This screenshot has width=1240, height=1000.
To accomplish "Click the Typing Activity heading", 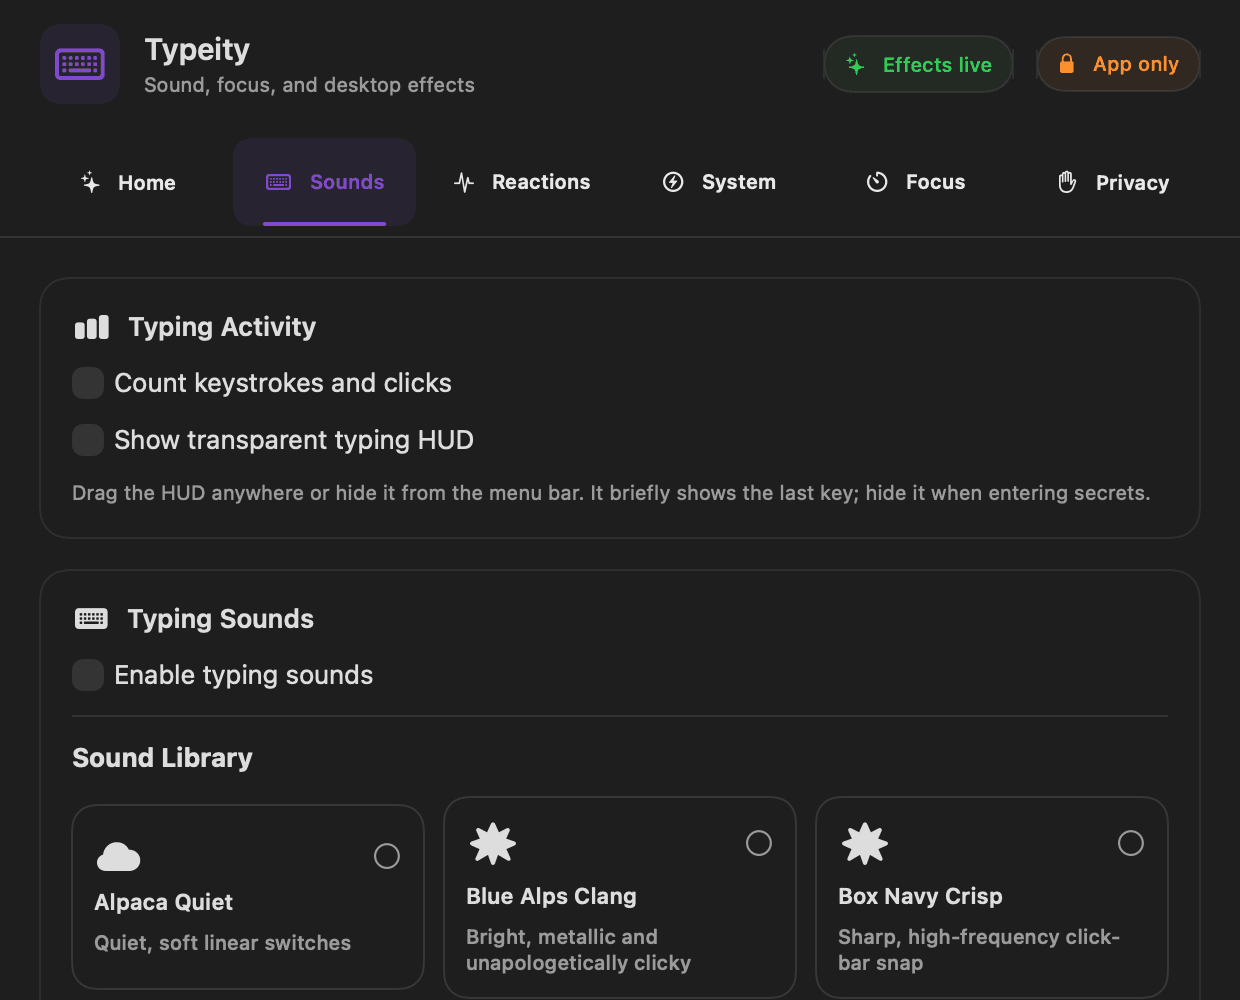I will 222,327.
